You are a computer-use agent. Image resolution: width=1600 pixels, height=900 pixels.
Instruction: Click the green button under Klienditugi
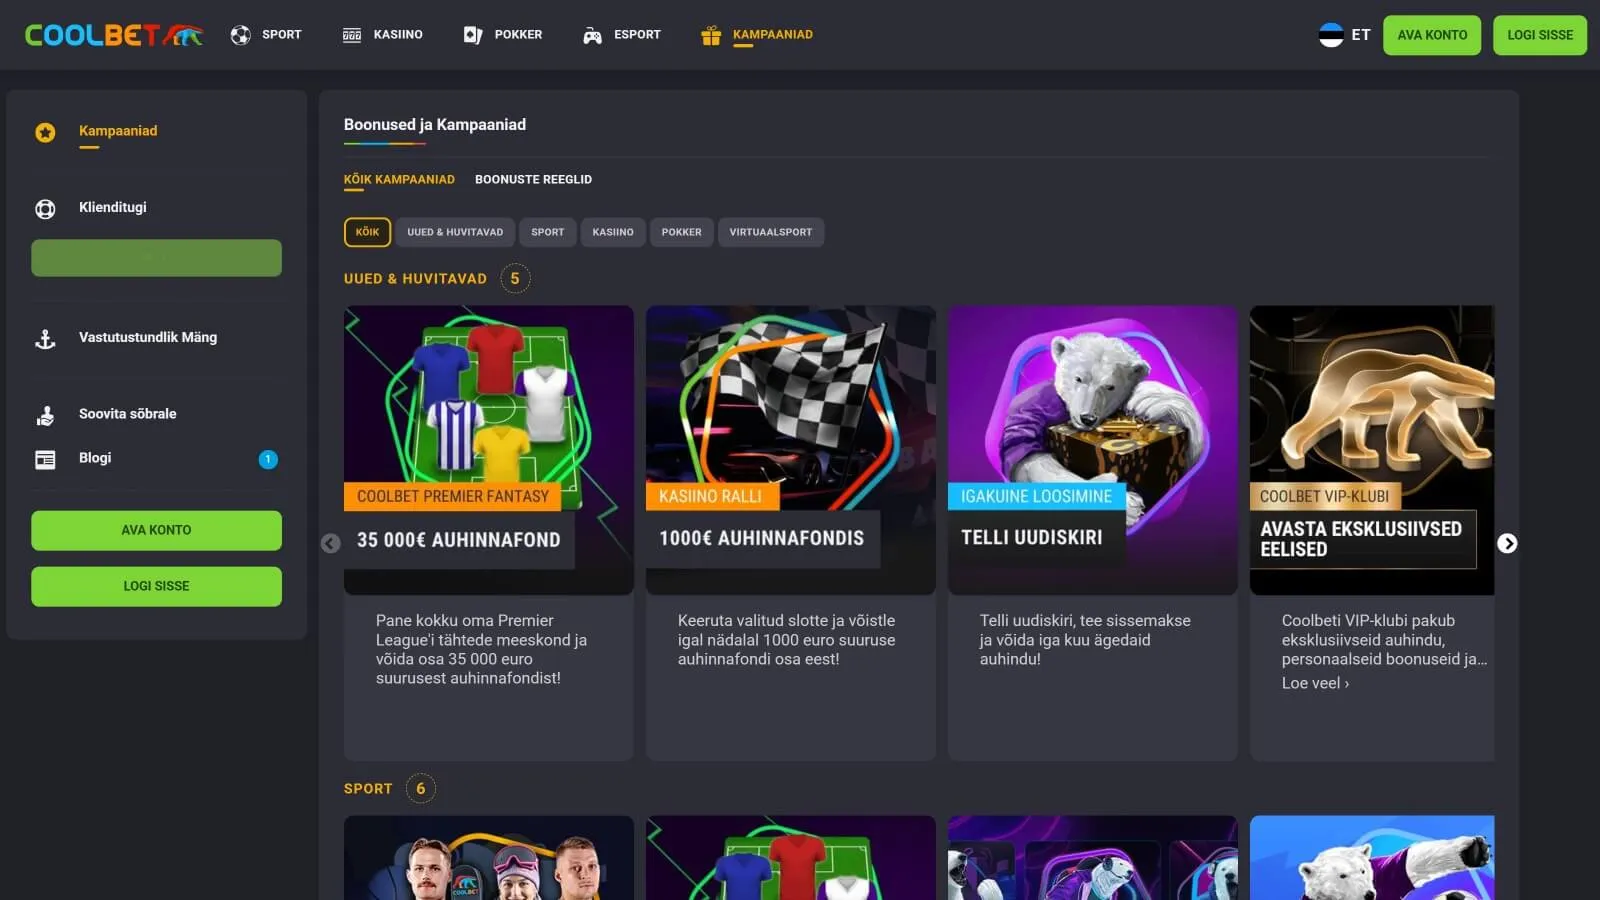pos(156,258)
